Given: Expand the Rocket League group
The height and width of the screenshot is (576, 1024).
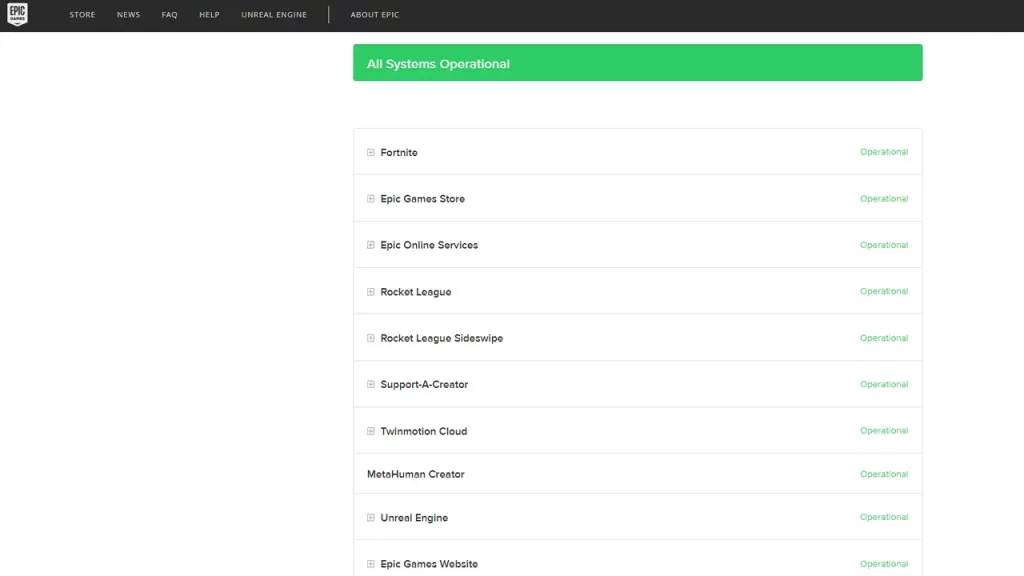Looking at the screenshot, I should [371, 292].
